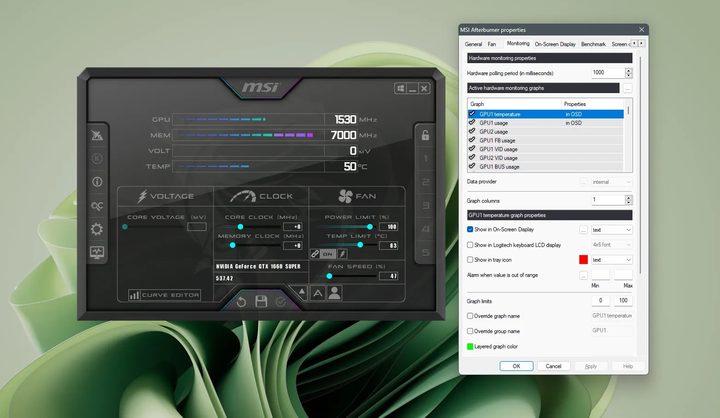Viewport: 720px width, 418px height.
Task: Click the info icon in left sidebar
Action: click(x=98, y=182)
